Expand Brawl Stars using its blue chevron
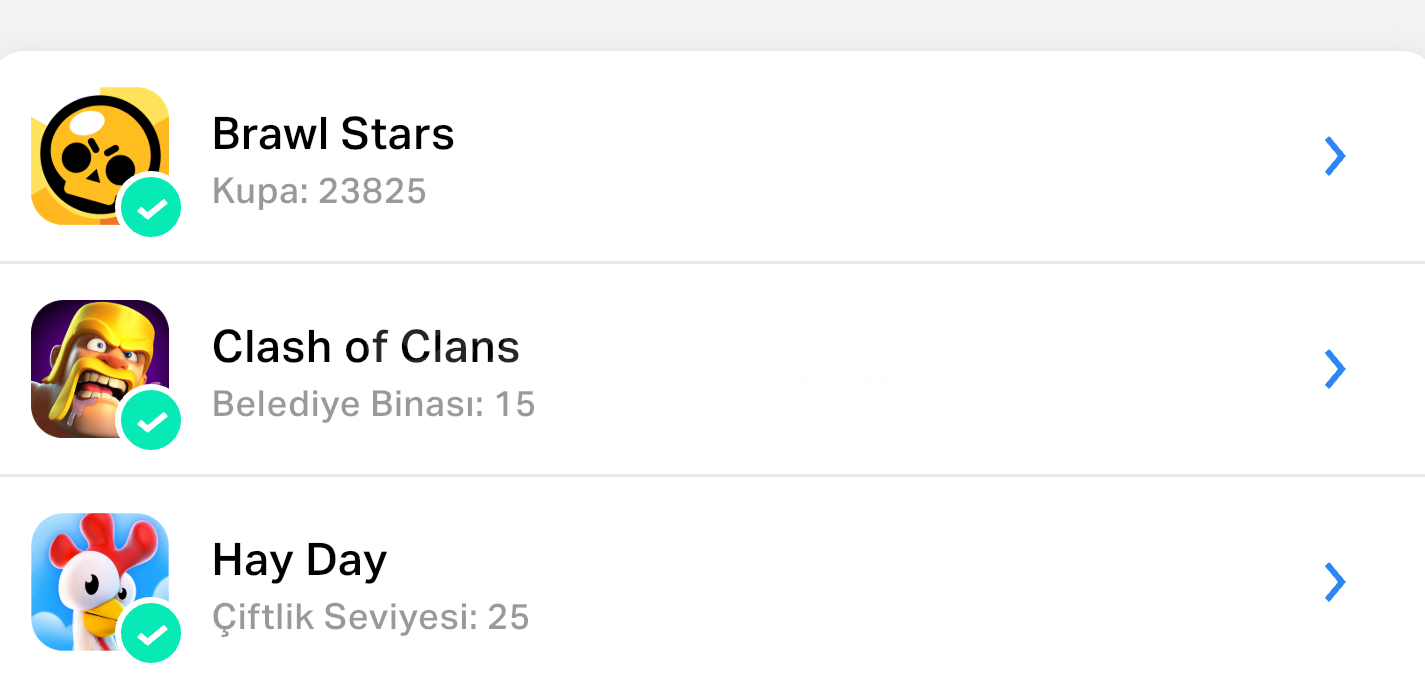1425x673 pixels. pos(1334,156)
